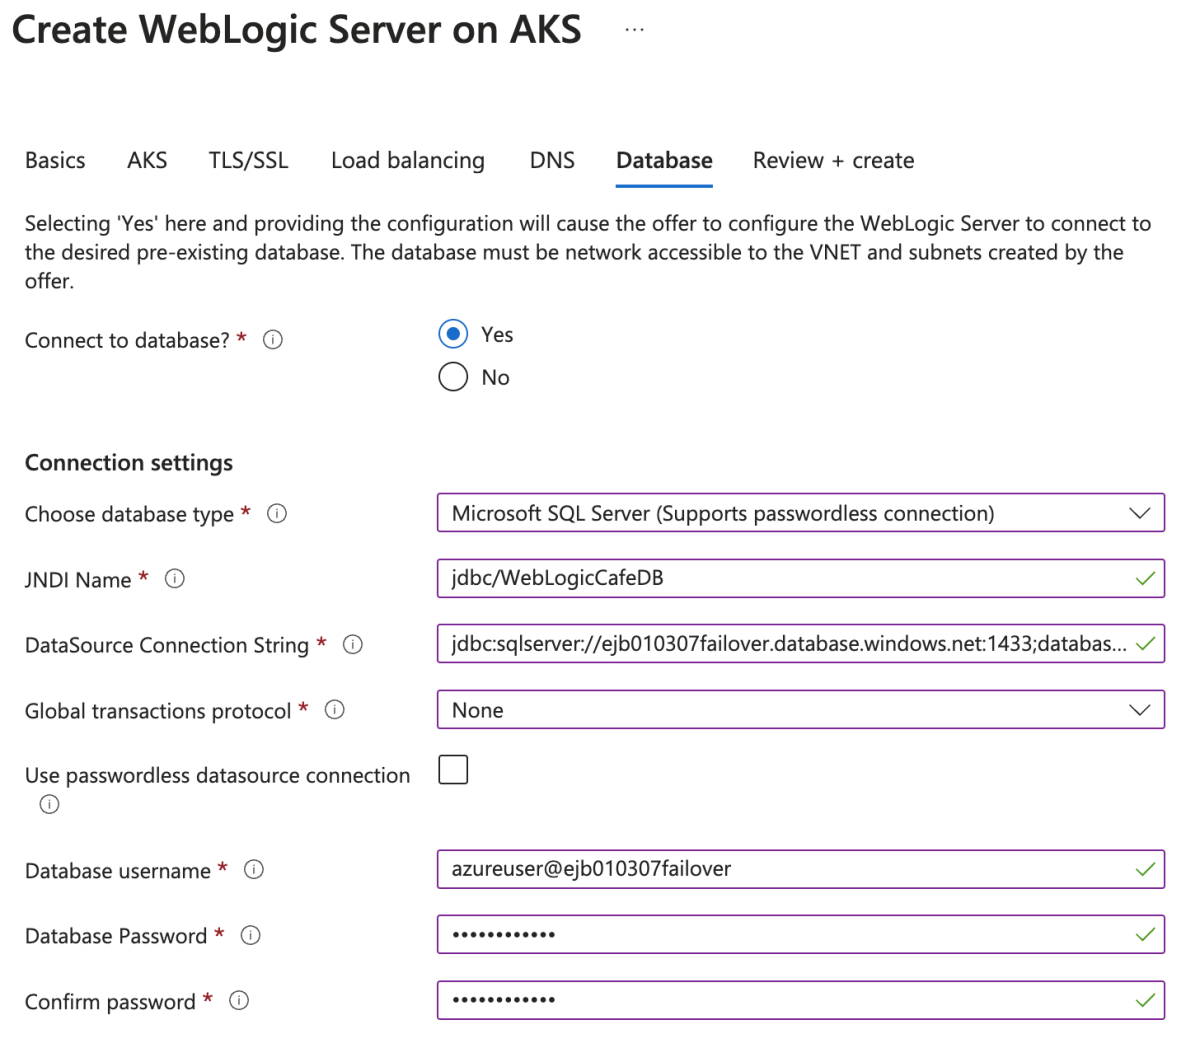Open the Review + create tab

tap(833, 161)
